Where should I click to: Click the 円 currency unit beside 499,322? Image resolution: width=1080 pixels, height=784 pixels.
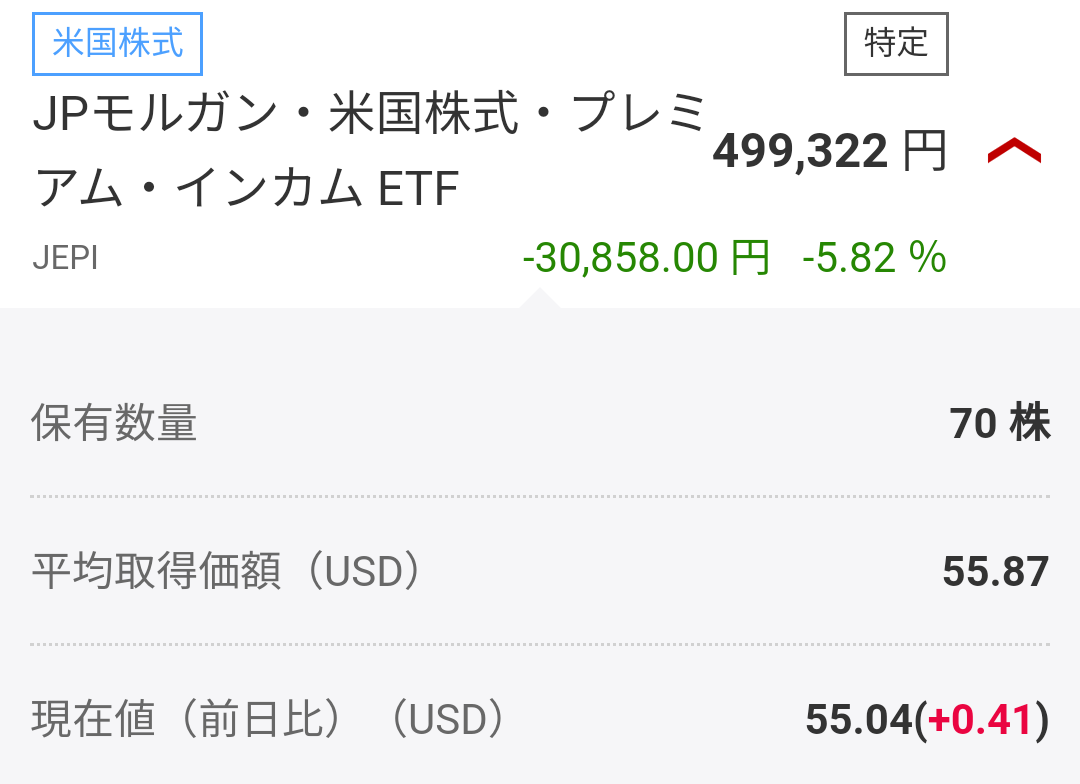coord(924,152)
